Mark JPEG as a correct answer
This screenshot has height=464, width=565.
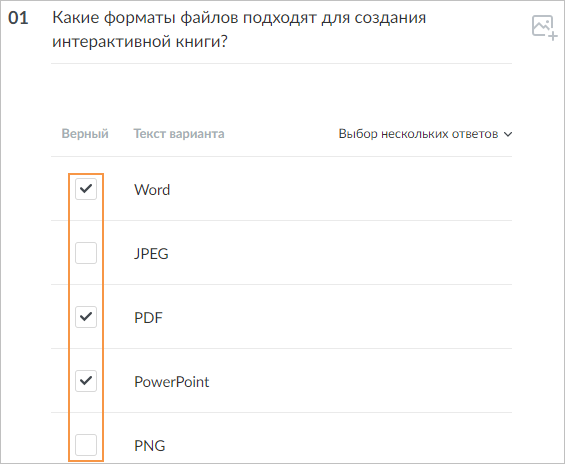(86, 253)
